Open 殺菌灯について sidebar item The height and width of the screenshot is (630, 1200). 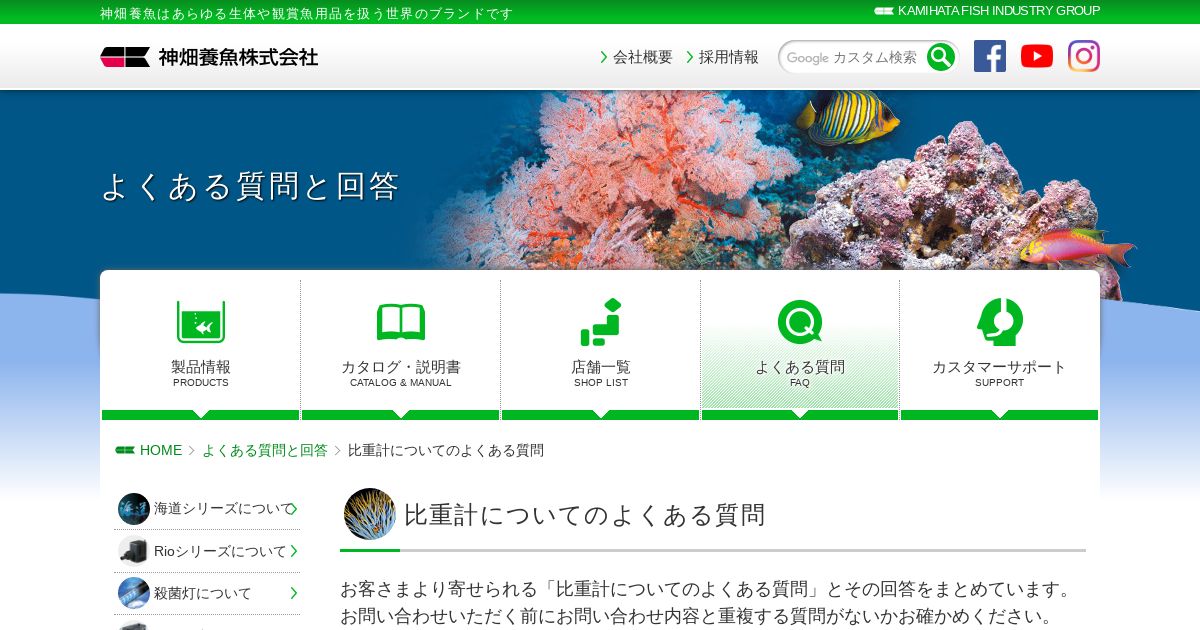(x=207, y=593)
